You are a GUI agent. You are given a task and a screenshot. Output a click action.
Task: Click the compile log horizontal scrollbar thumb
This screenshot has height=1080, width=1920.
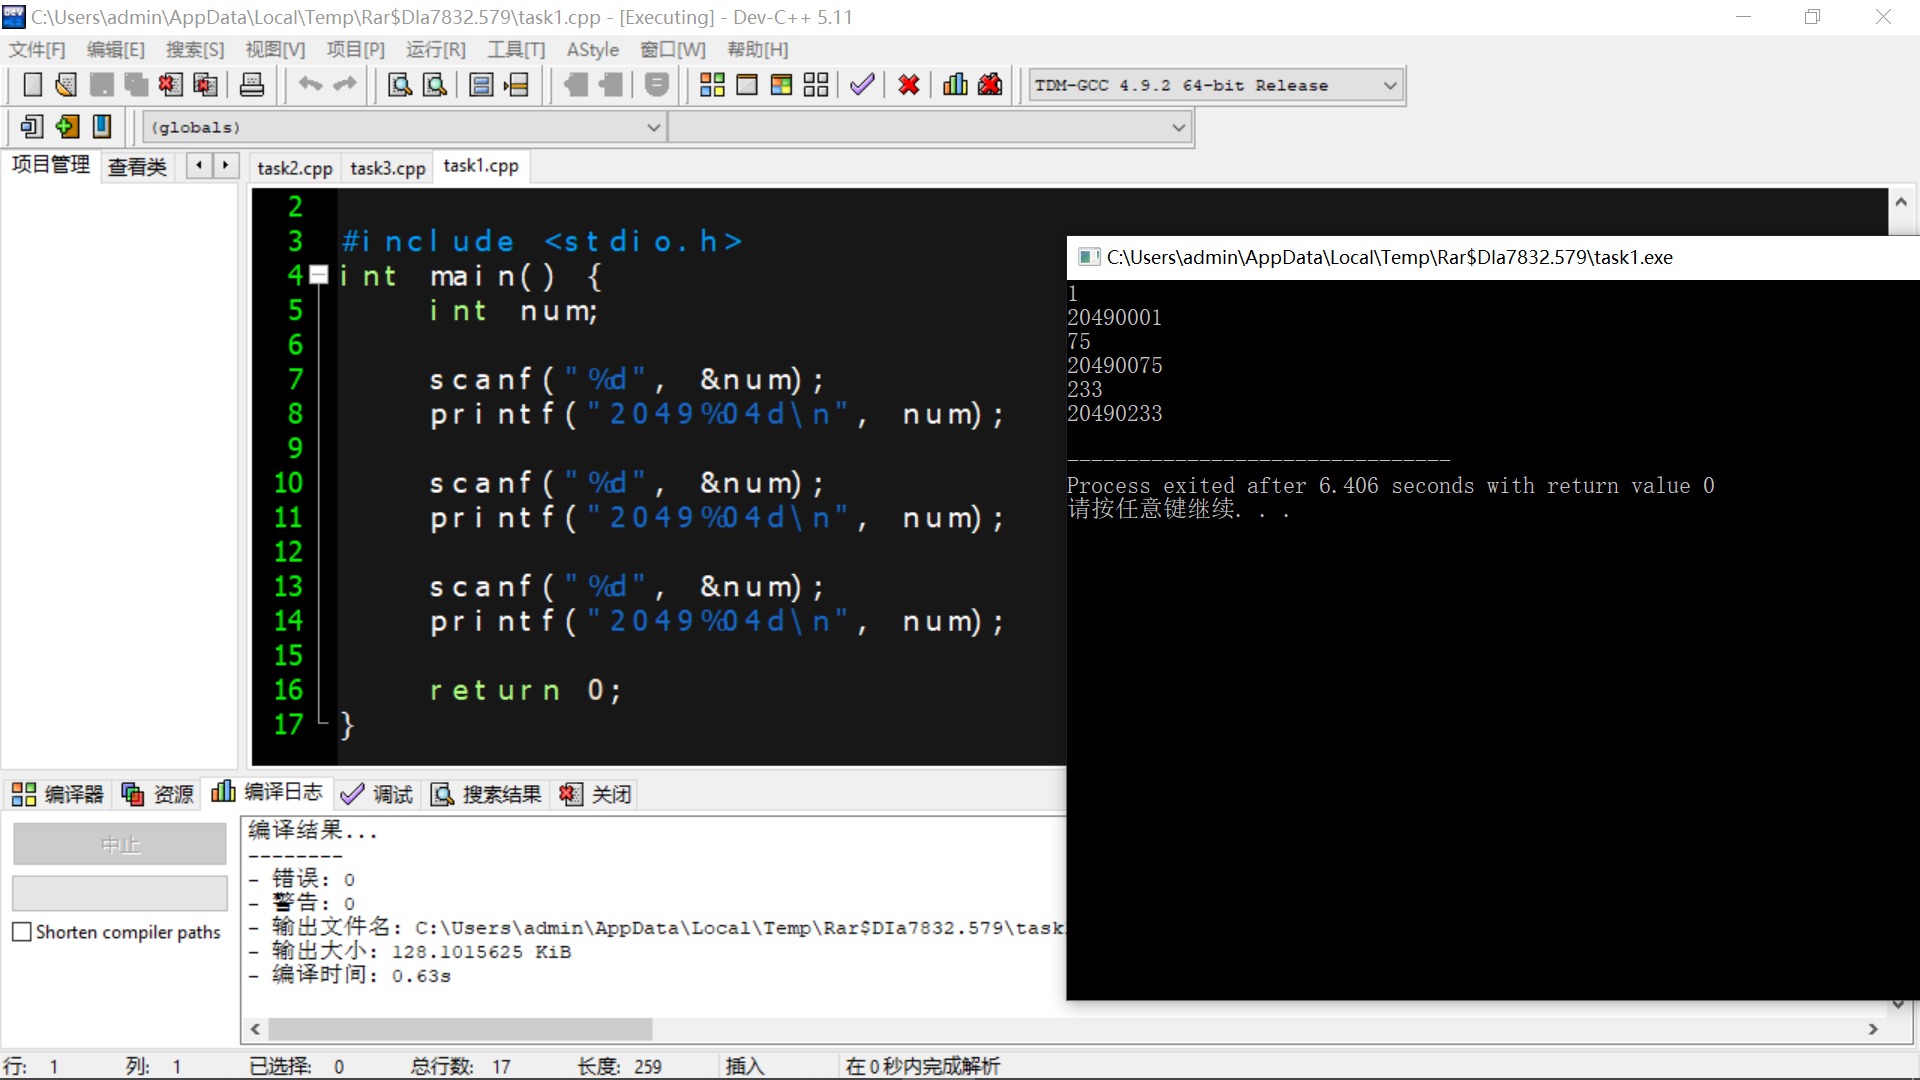point(460,1029)
